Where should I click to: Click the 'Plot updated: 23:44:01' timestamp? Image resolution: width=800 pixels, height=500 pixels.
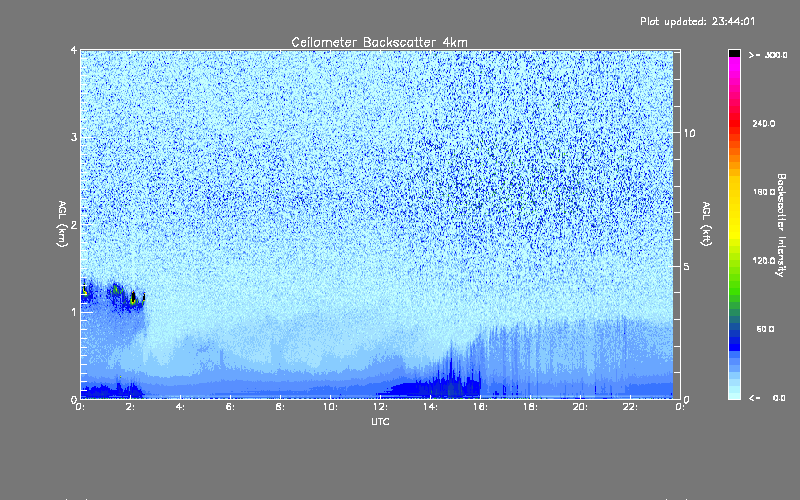(x=697, y=21)
